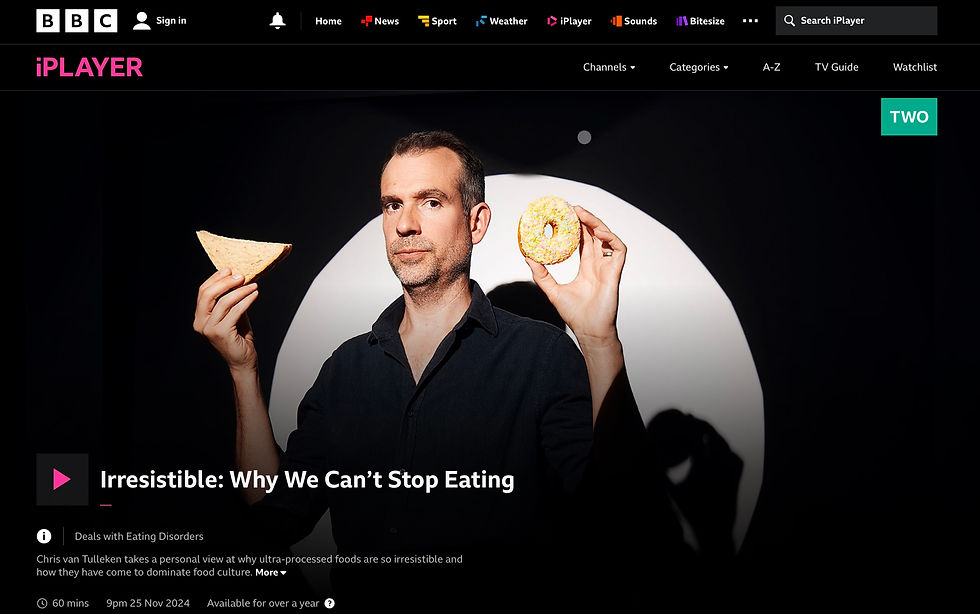Open the TV Guide
The width and height of the screenshot is (980, 614).
point(836,67)
